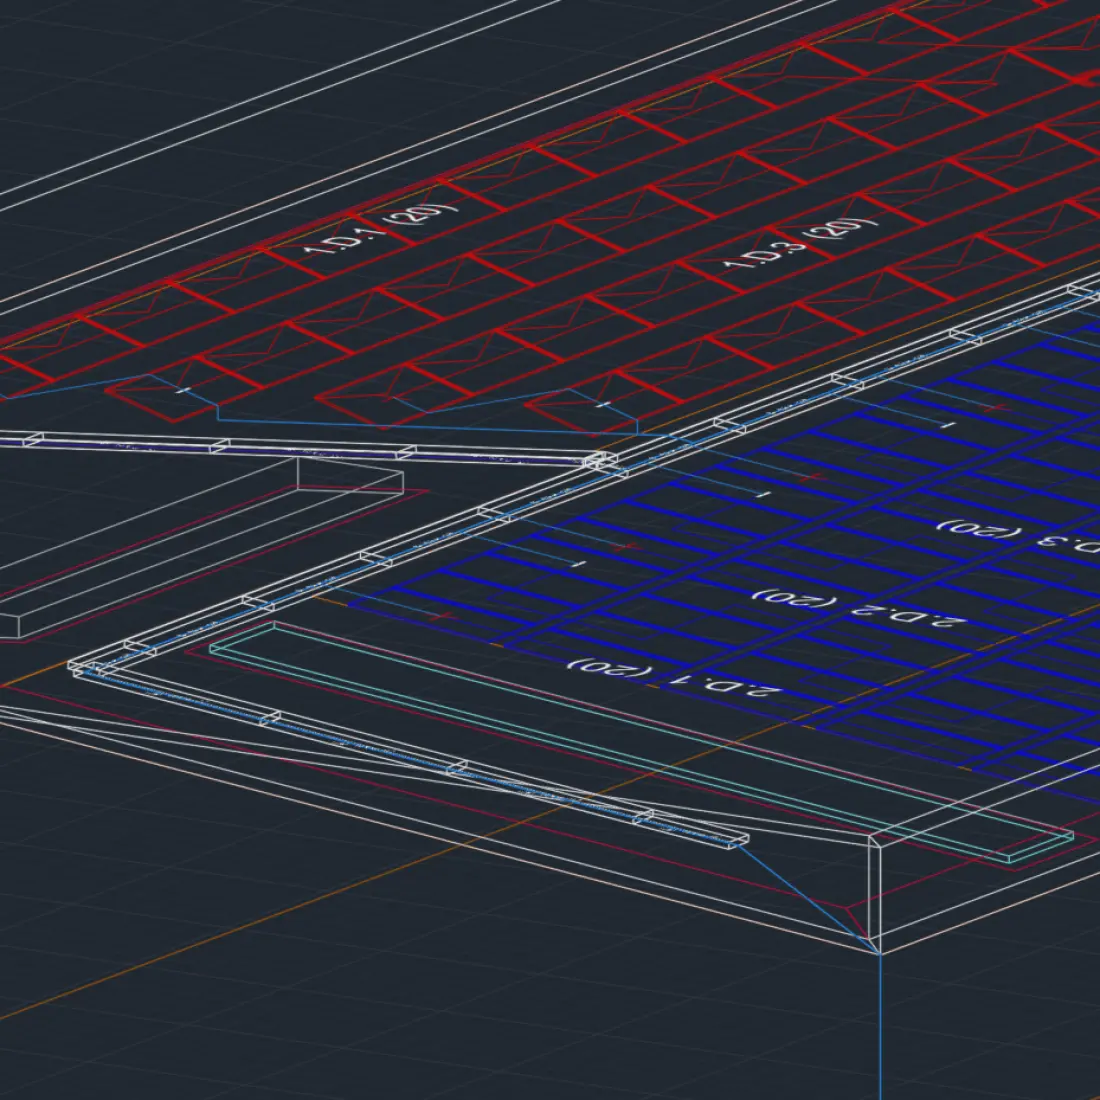Select the mirrored "2.D.1 (20)" label
This screenshot has width=1100, height=1100.
point(673,678)
